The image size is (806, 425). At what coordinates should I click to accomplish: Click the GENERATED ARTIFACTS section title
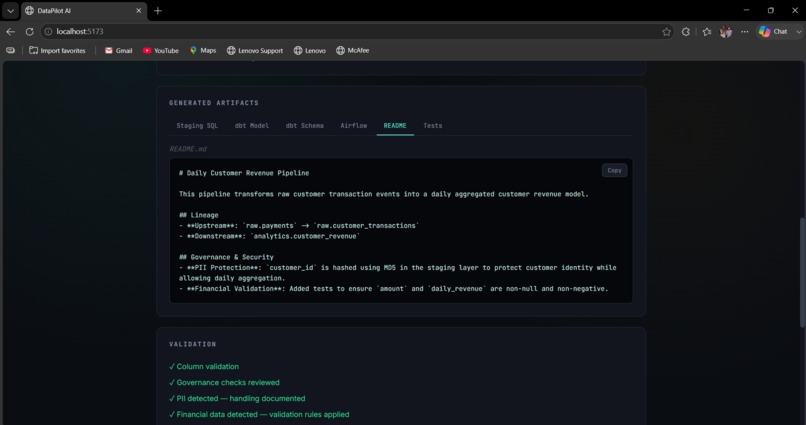(214, 103)
